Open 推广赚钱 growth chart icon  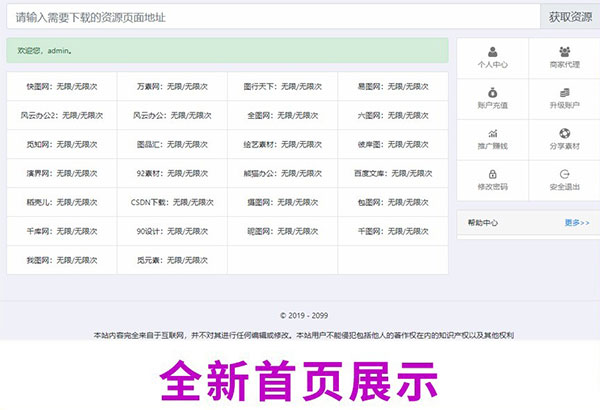click(492, 133)
